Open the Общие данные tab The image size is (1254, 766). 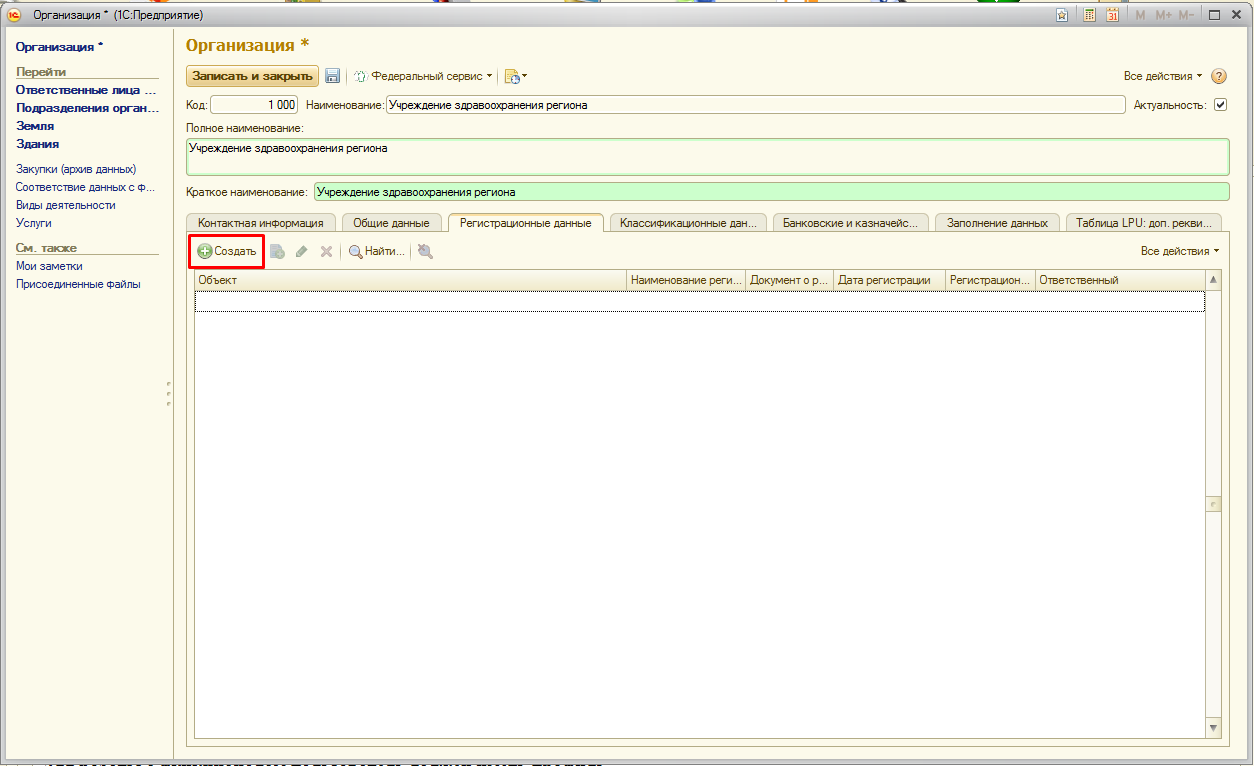pos(391,223)
